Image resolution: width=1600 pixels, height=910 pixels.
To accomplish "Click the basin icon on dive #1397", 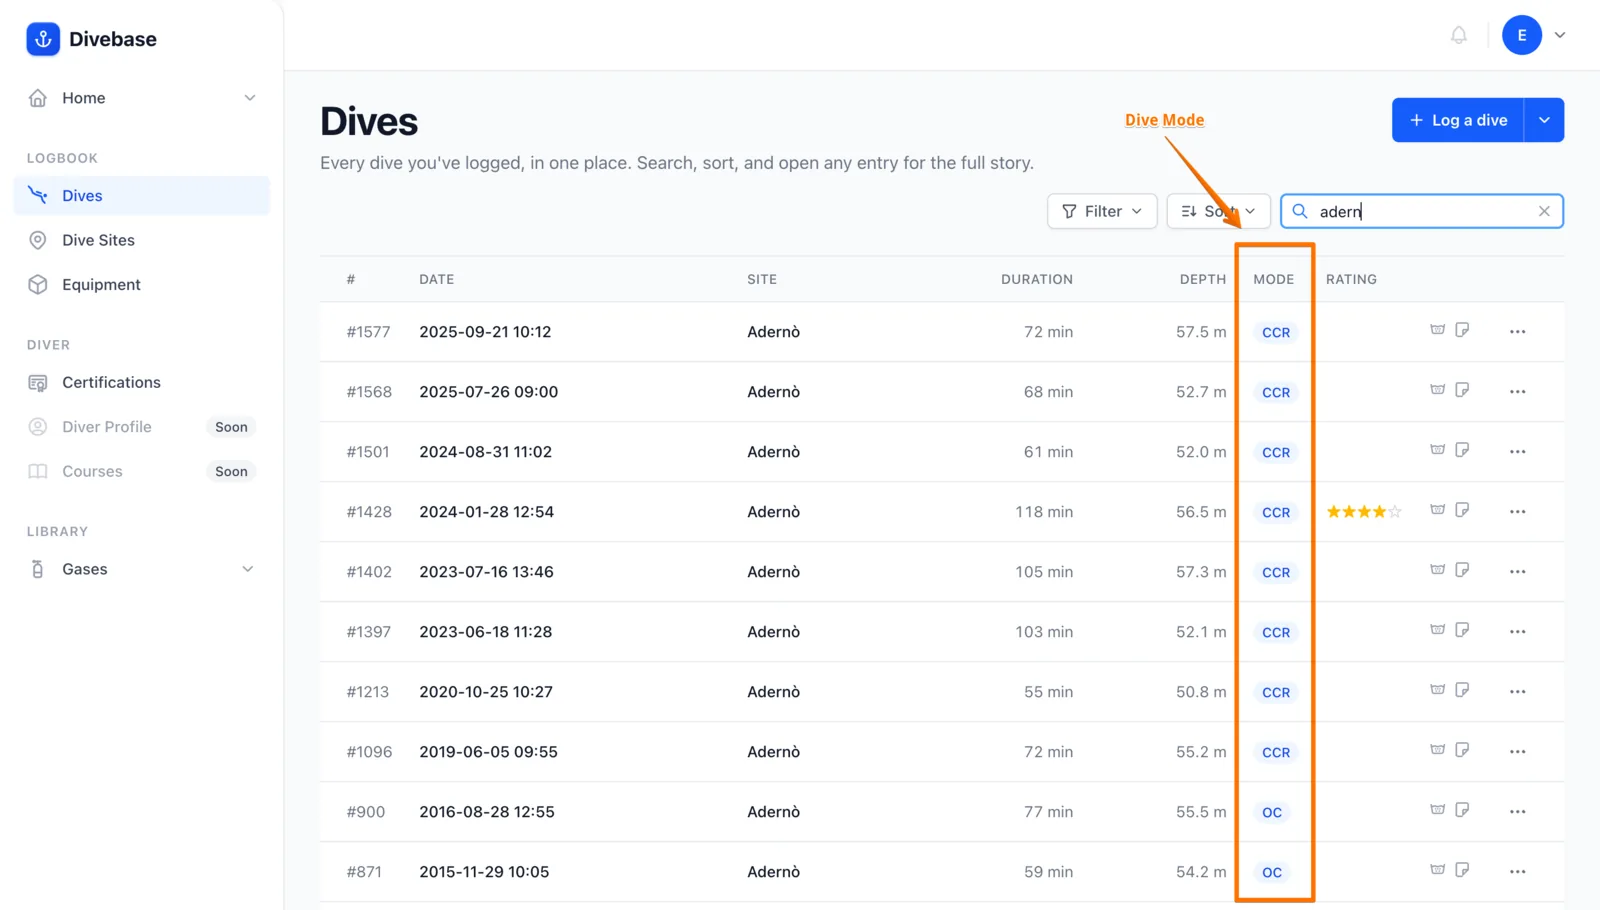I will tap(1437, 630).
